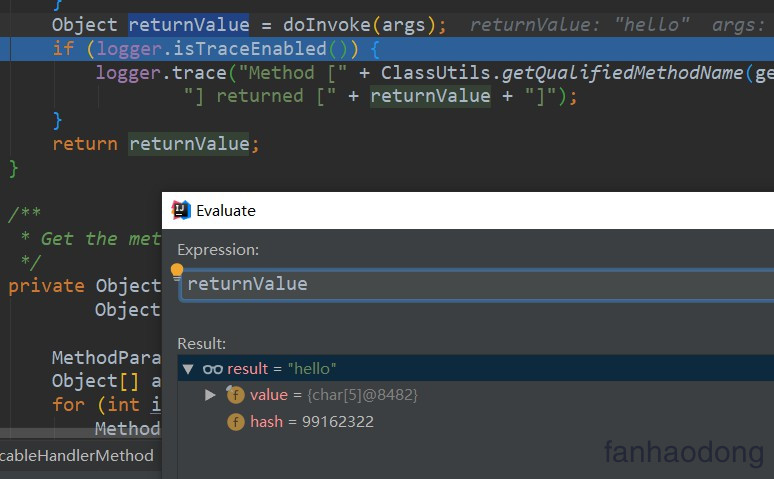Select the value = {char[5]@8482} text
This screenshot has height=479, width=774.
[334, 395]
